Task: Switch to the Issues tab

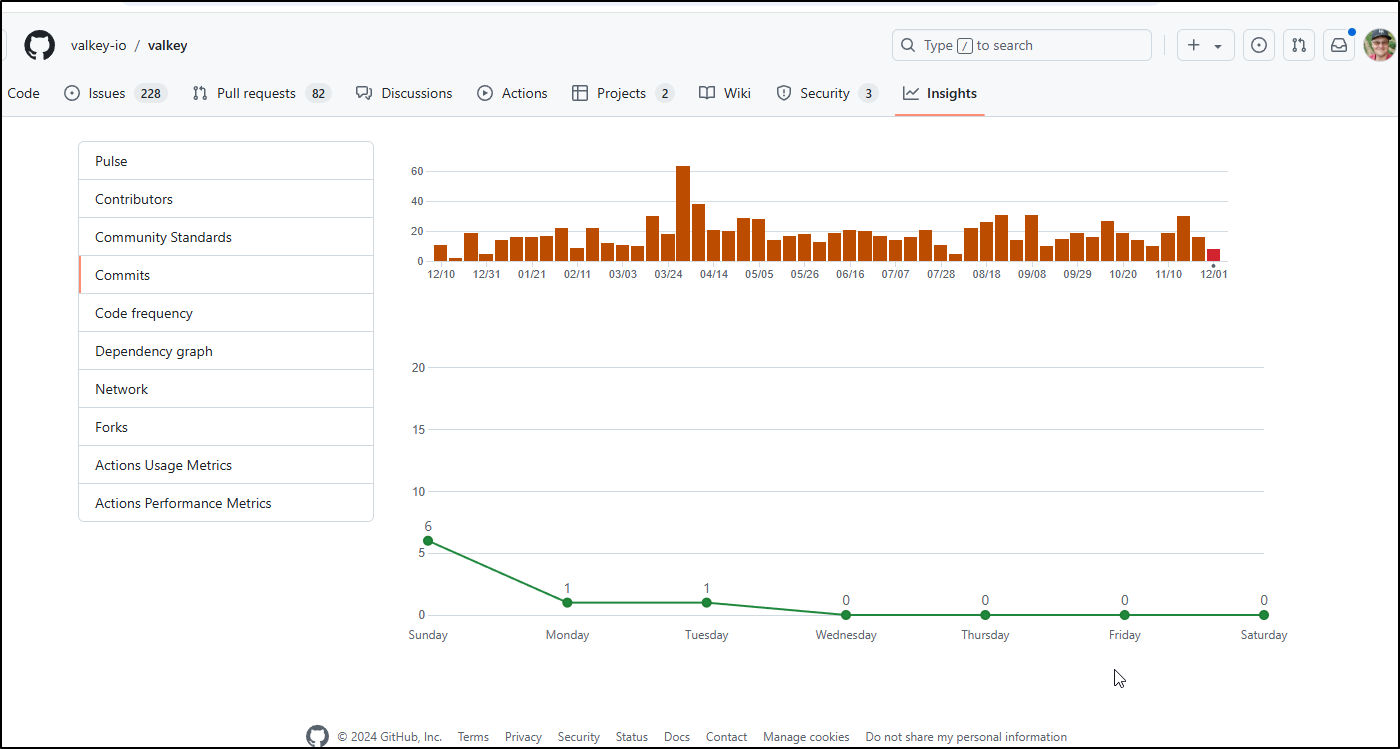Action: (x=115, y=93)
